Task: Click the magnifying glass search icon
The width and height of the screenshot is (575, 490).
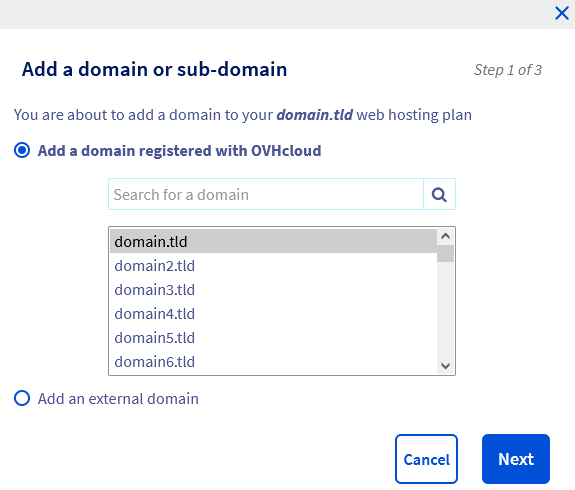Action: click(439, 194)
